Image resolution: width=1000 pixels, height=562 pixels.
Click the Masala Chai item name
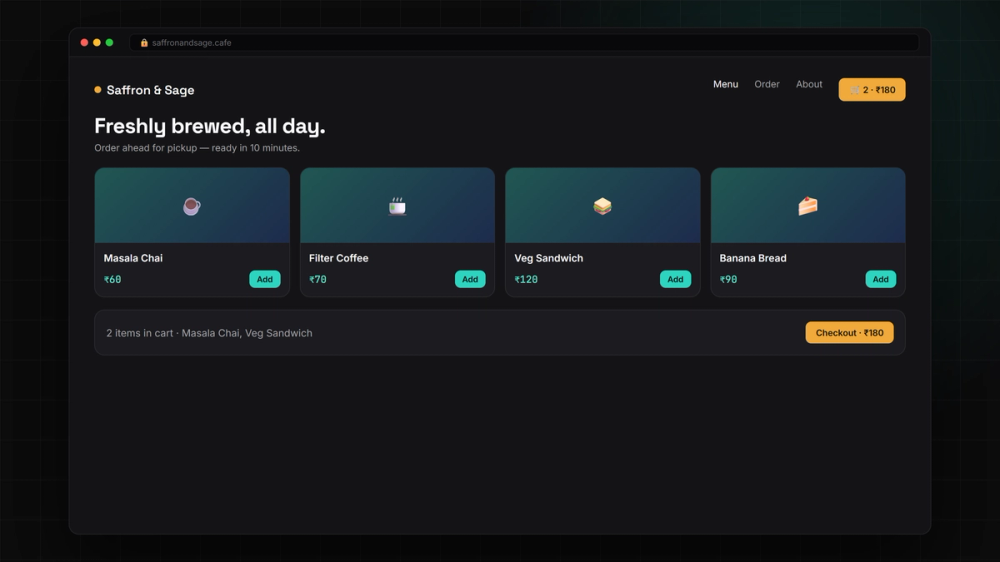[133, 258]
